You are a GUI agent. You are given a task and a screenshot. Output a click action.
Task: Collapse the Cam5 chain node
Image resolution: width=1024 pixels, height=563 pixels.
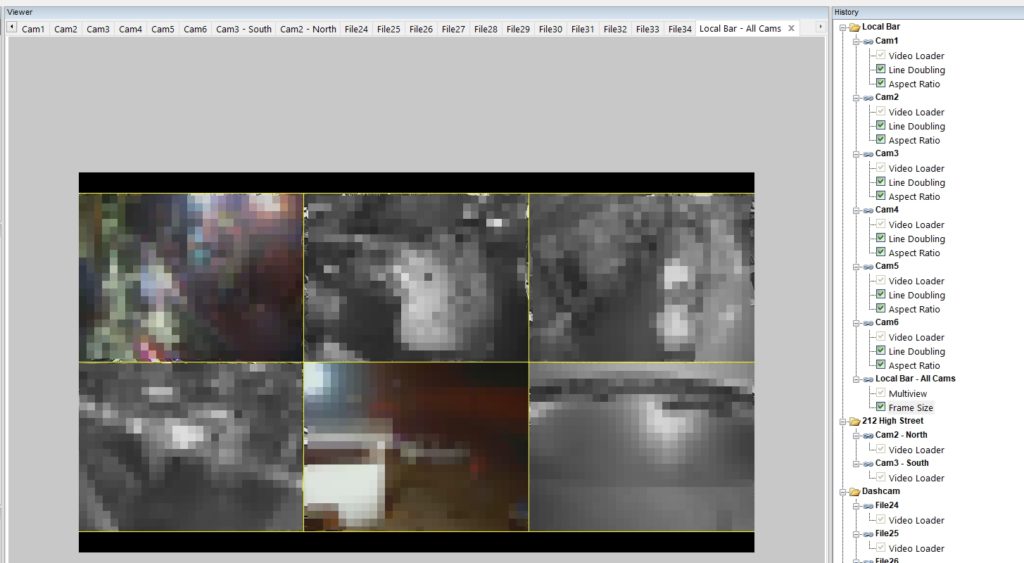[x=856, y=266]
